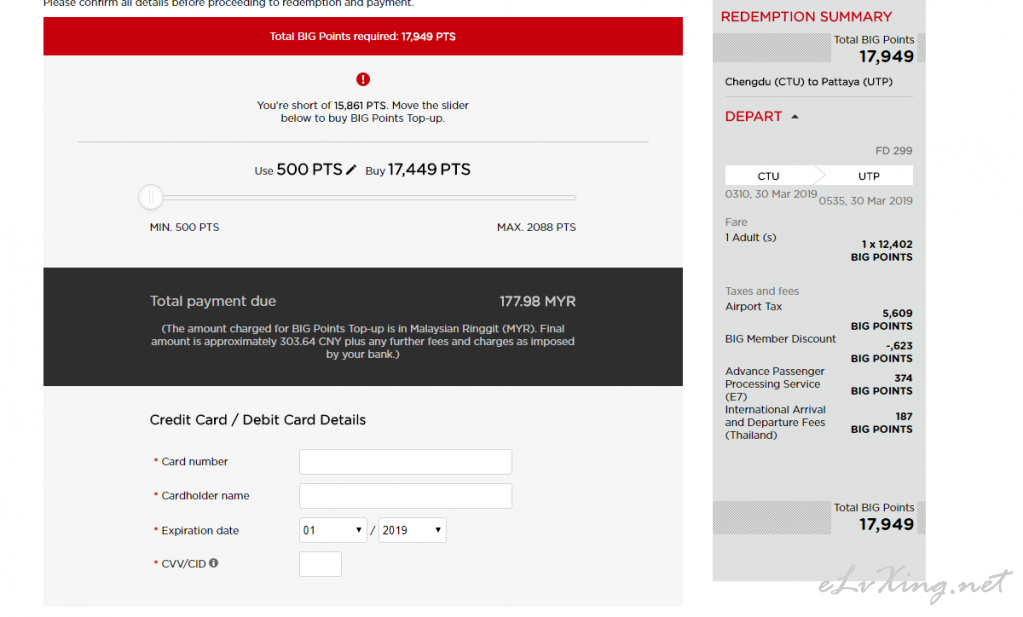Screen dimensions: 1023x617
Task: Click the BIG Points slider track
Action: 363,197
